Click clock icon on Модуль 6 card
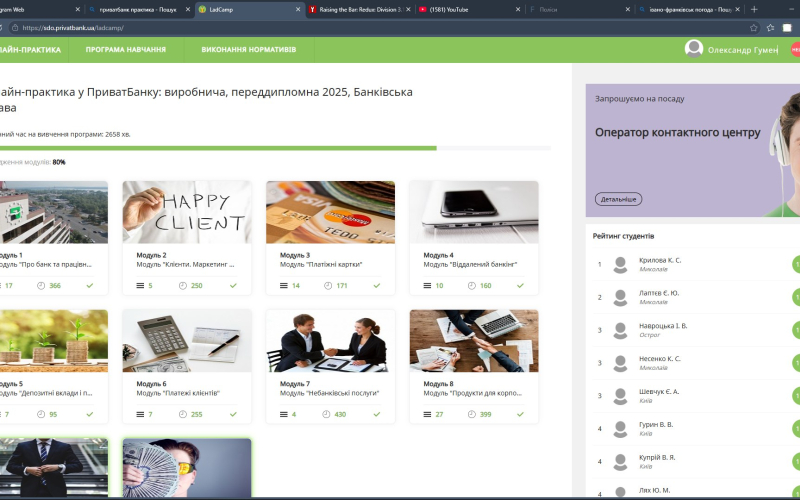Image resolution: width=800 pixels, height=500 pixels. (183, 414)
